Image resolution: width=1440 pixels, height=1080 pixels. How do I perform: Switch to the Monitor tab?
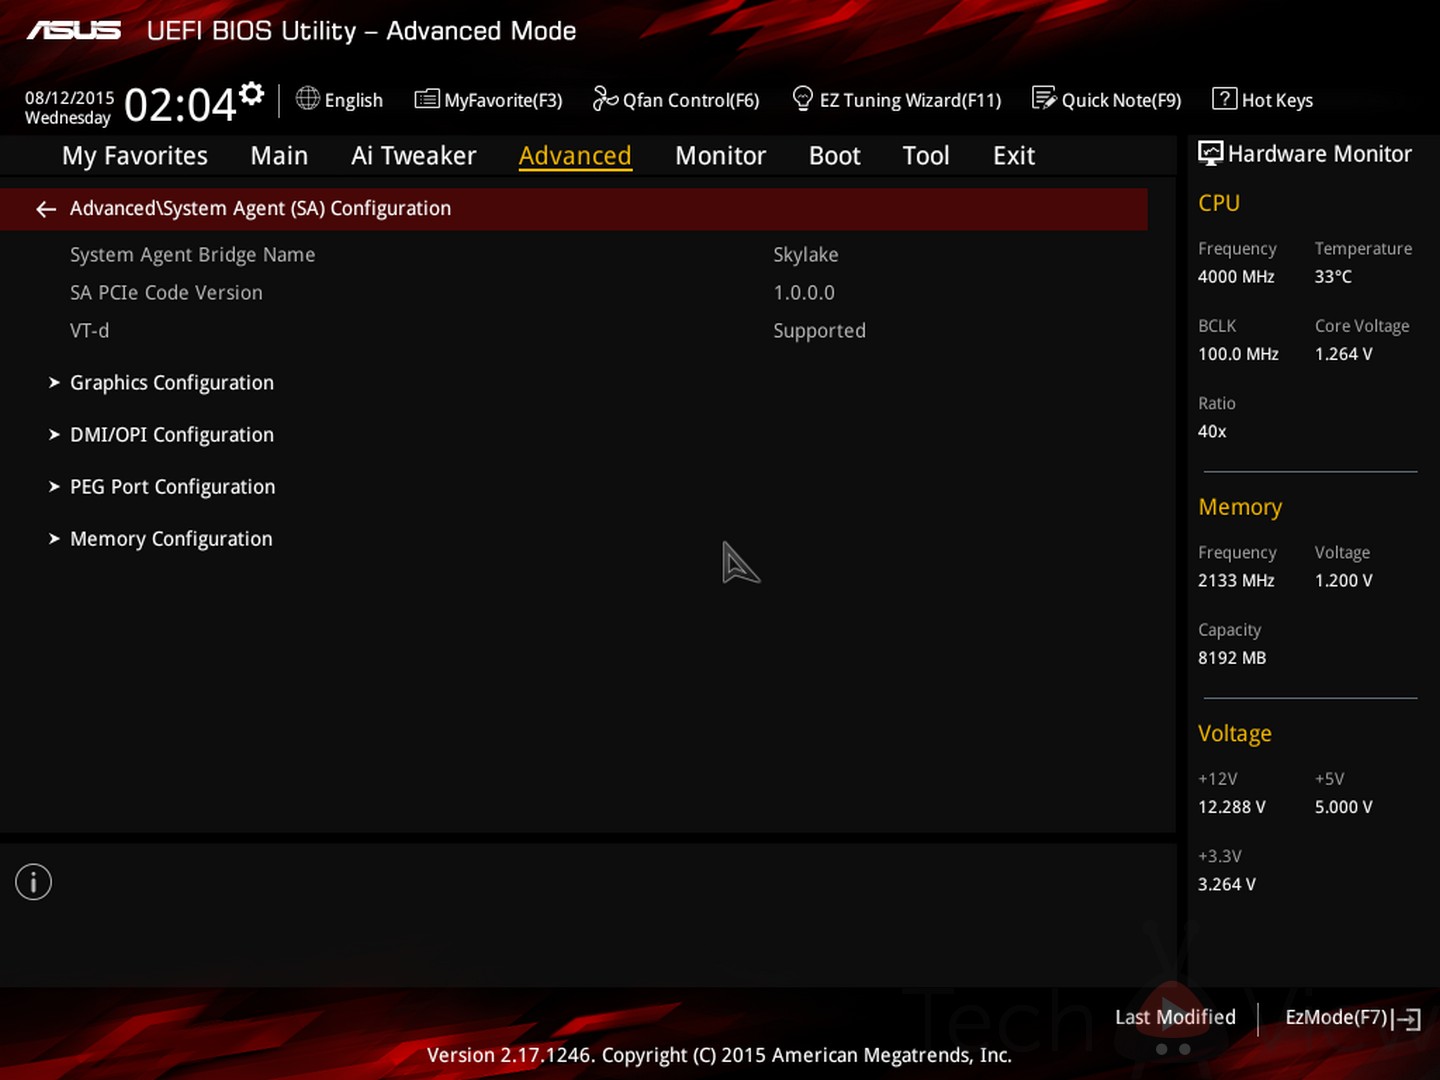(x=720, y=156)
